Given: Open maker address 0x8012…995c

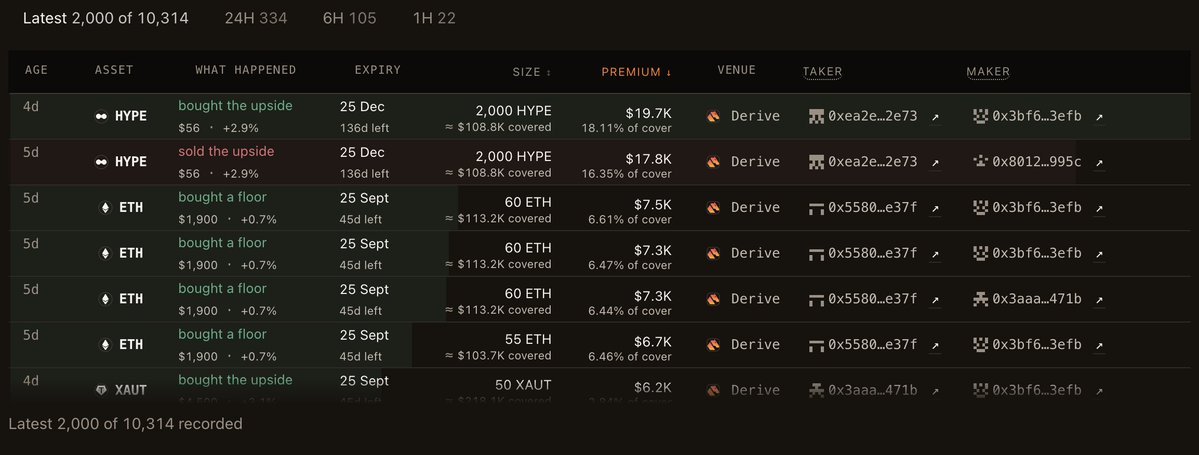Looking at the screenshot, I should [1037, 162].
